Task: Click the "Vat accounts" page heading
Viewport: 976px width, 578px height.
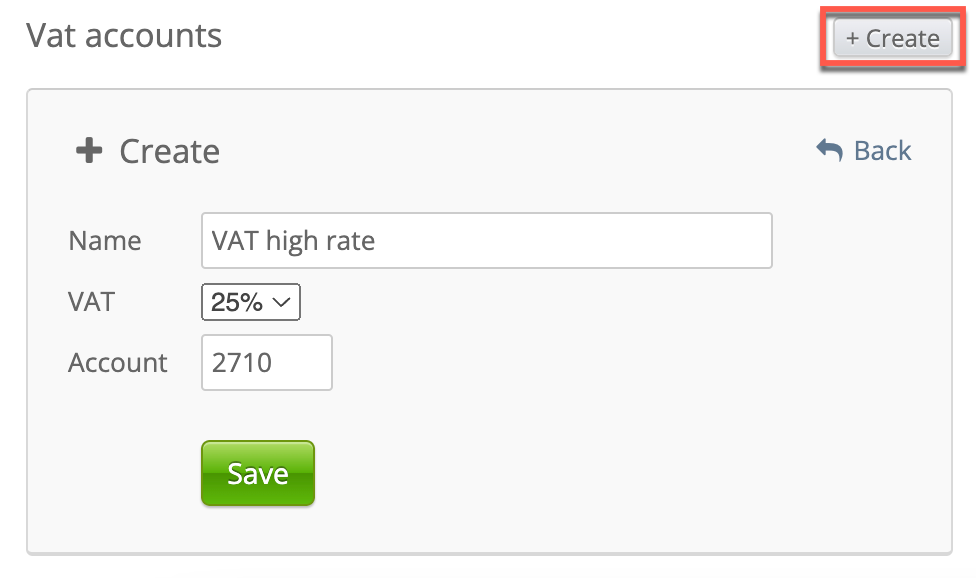Action: 124,36
